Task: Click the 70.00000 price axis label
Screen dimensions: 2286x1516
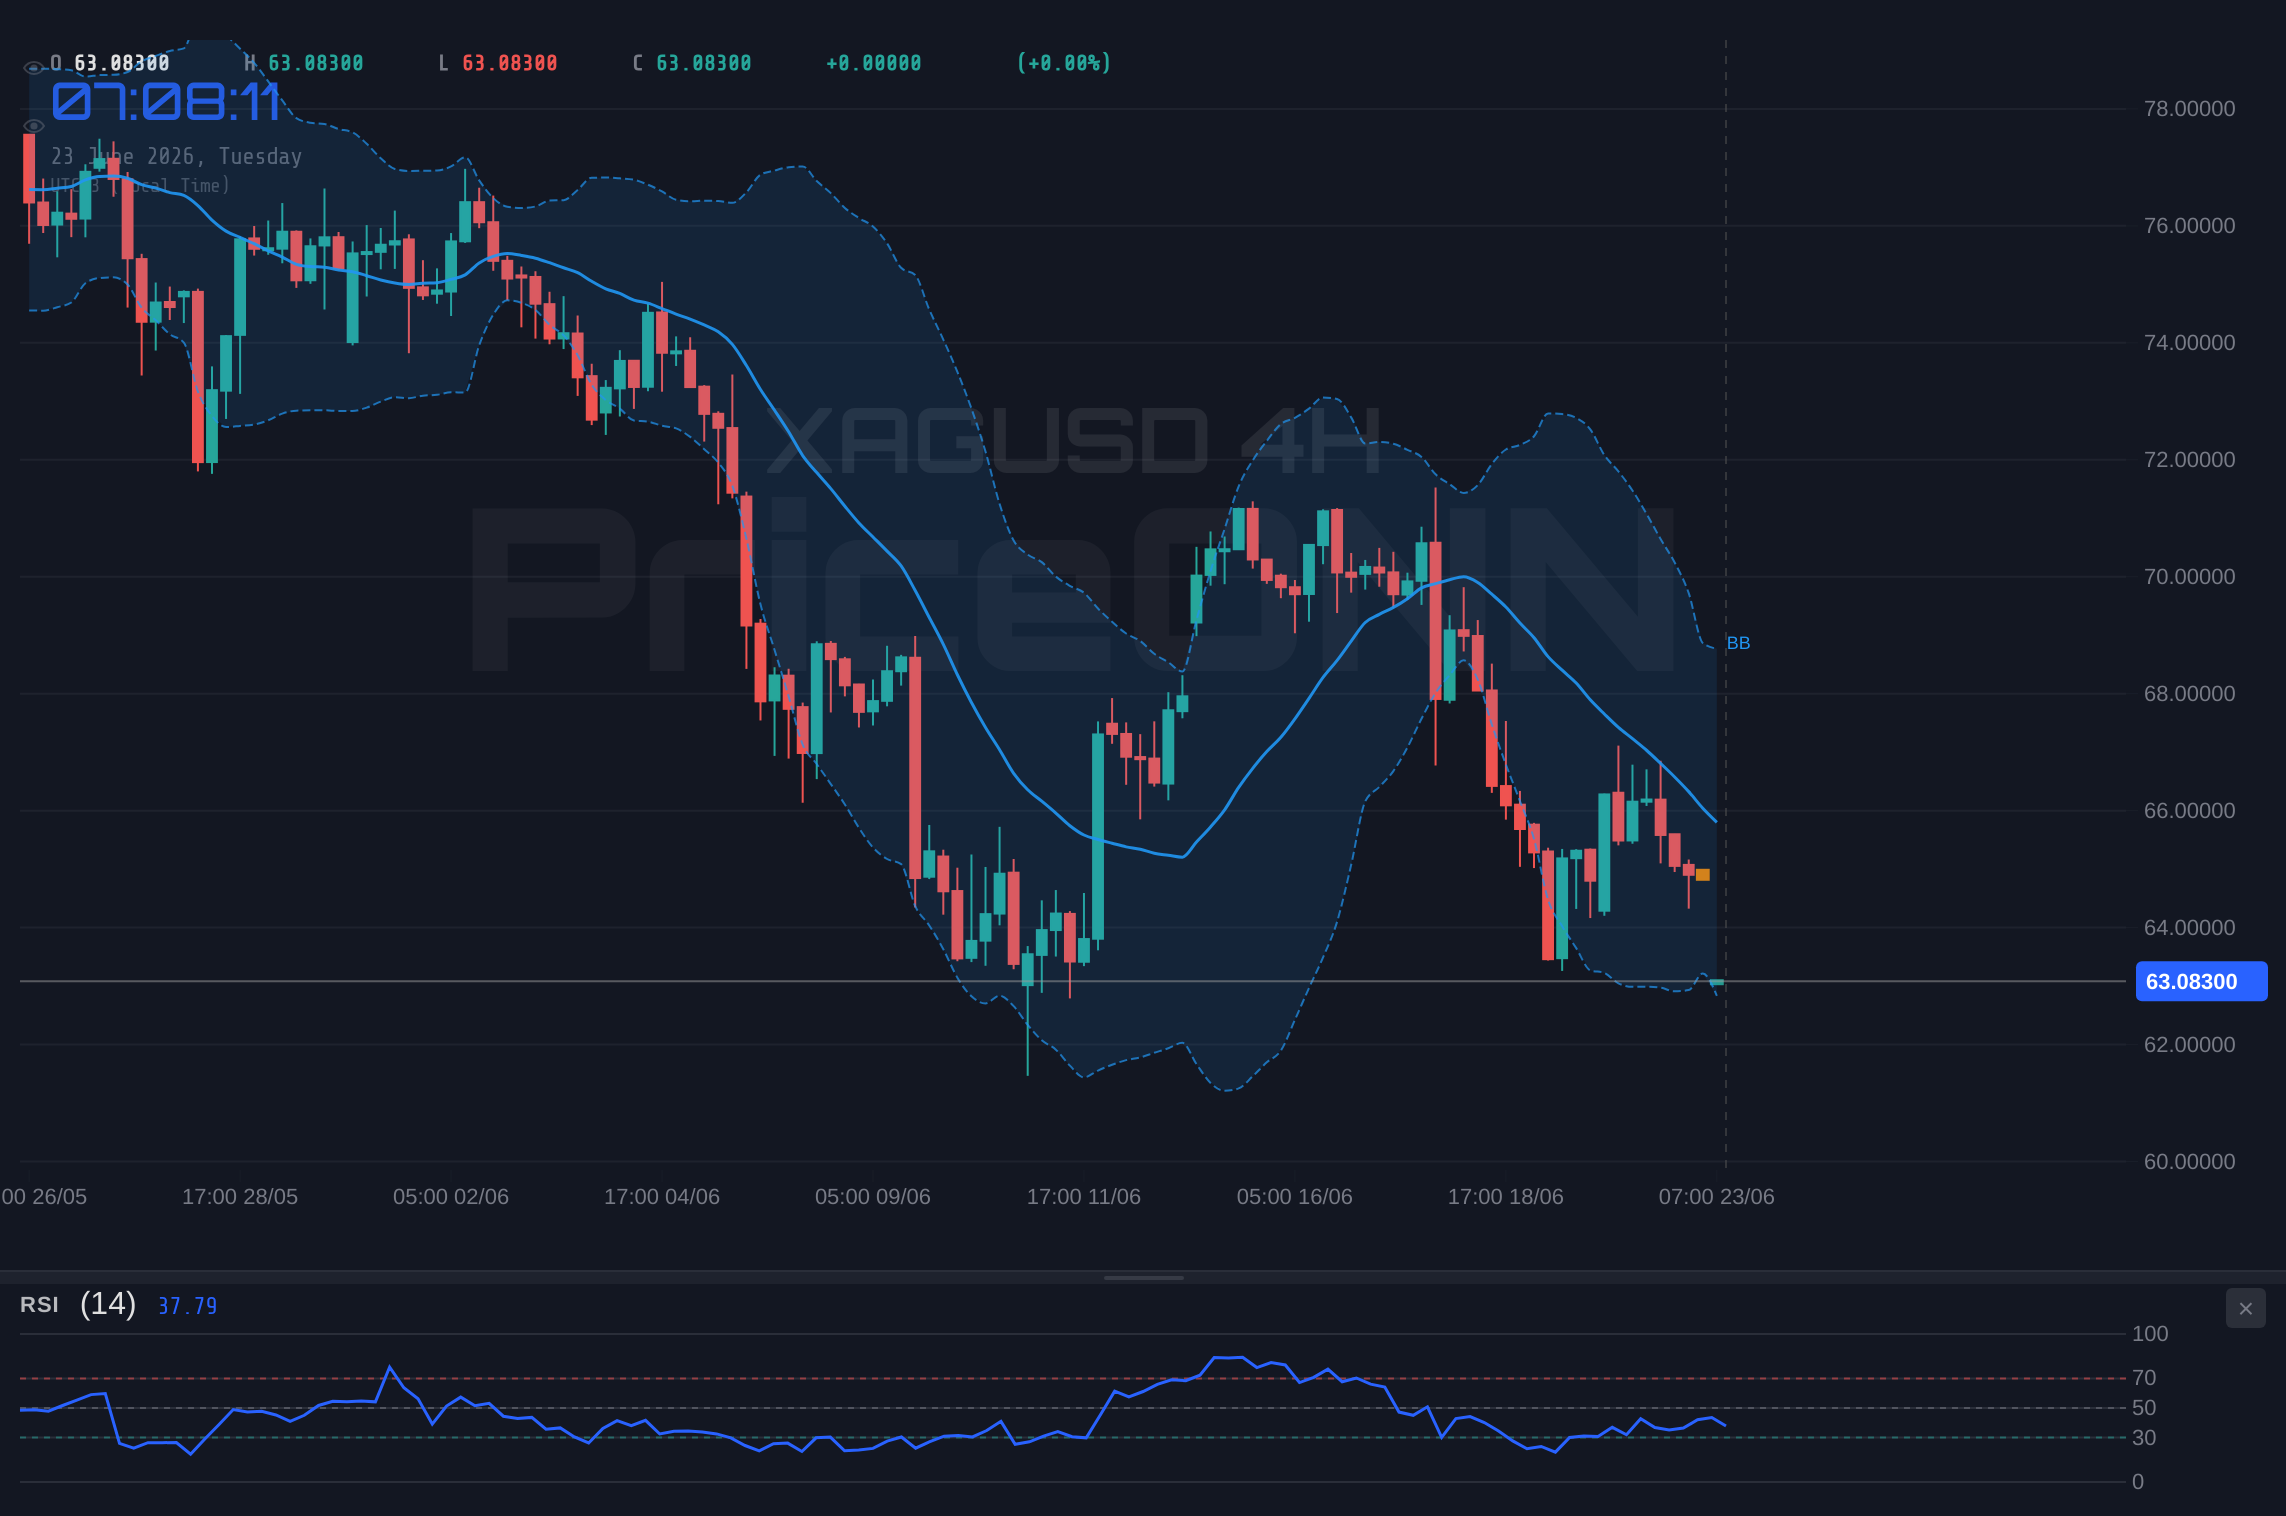Action: 2189,577
